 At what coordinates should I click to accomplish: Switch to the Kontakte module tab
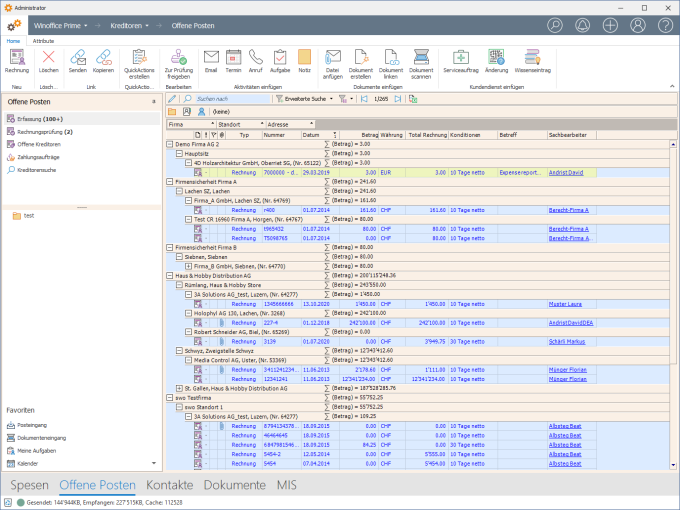pos(169,485)
